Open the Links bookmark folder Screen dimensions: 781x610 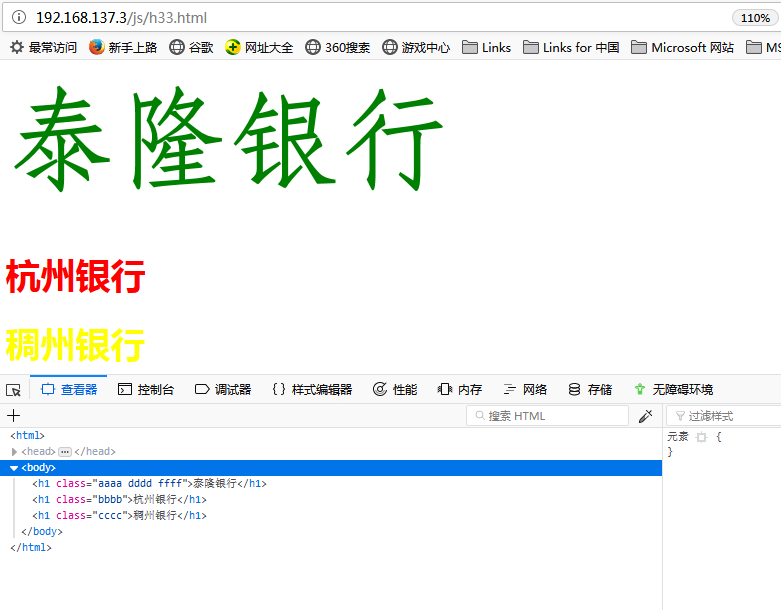[x=487, y=47]
